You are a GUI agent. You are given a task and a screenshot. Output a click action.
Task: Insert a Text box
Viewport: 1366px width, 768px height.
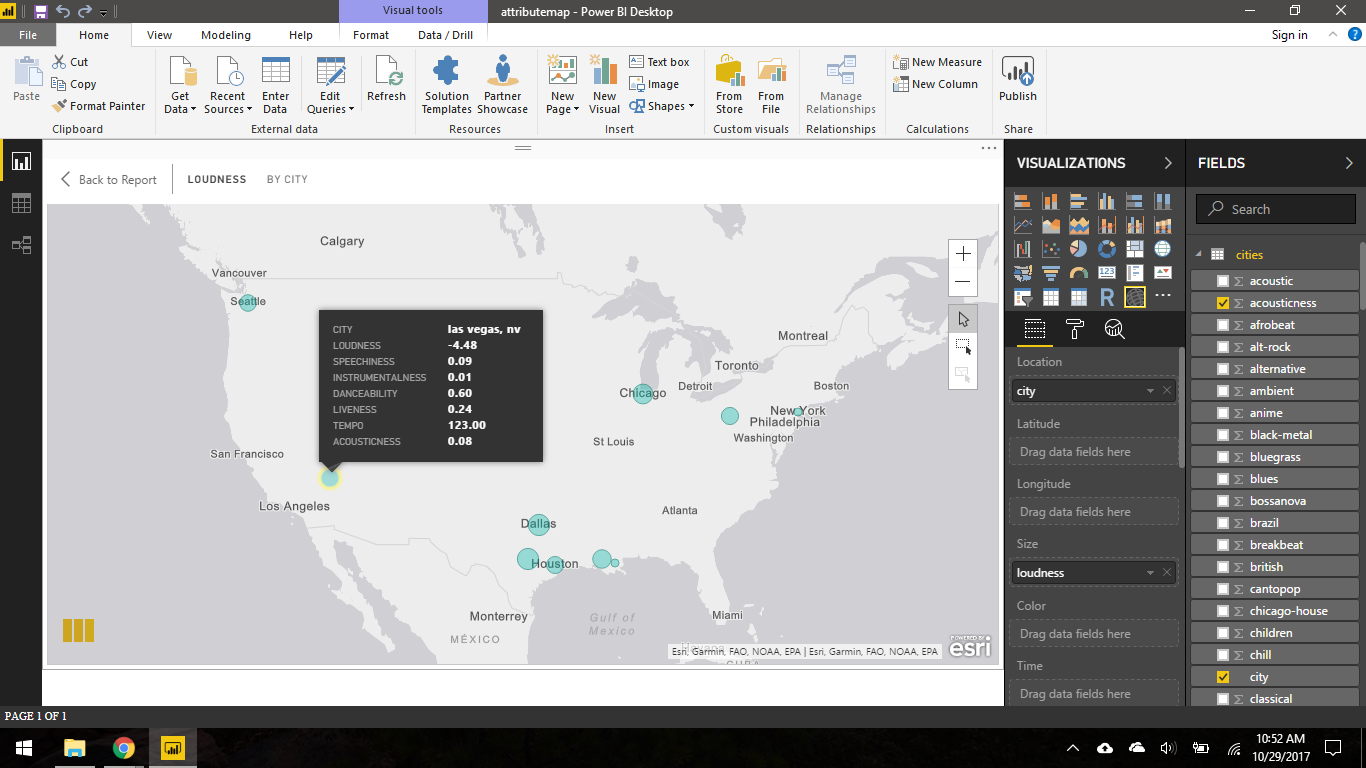click(x=659, y=62)
